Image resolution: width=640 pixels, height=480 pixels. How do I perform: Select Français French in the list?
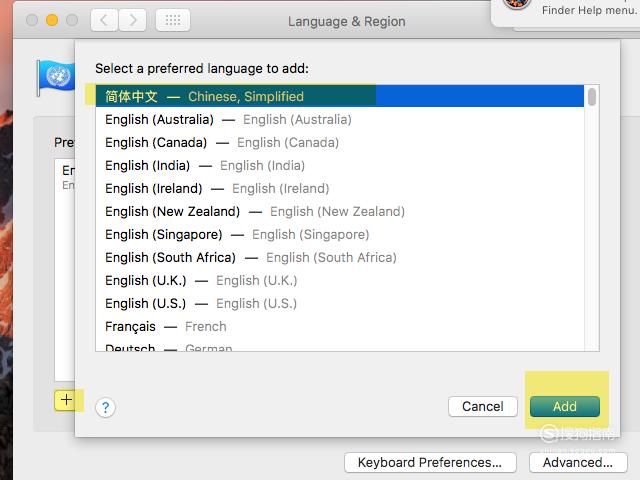pyautogui.click(x=340, y=327)
